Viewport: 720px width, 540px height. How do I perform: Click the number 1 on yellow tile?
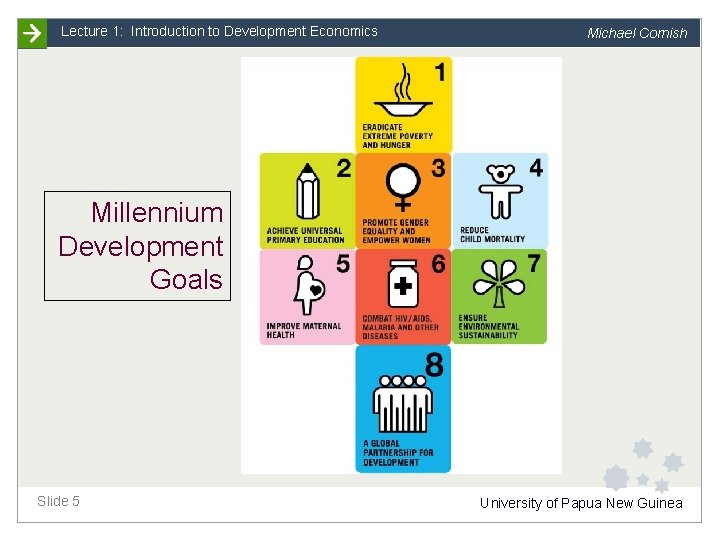pyautogui.click(x=440, y=72)
